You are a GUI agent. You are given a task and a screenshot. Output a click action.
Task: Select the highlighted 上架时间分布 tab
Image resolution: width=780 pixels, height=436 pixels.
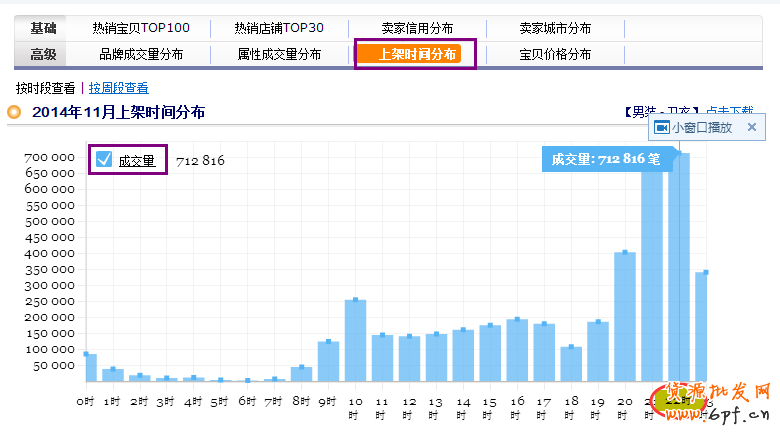[417, 54]
